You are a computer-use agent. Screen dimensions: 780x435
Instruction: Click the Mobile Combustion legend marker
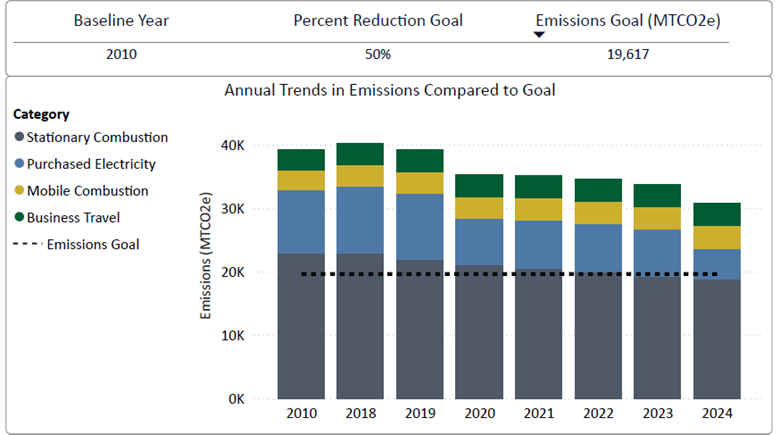click(19, 190)
